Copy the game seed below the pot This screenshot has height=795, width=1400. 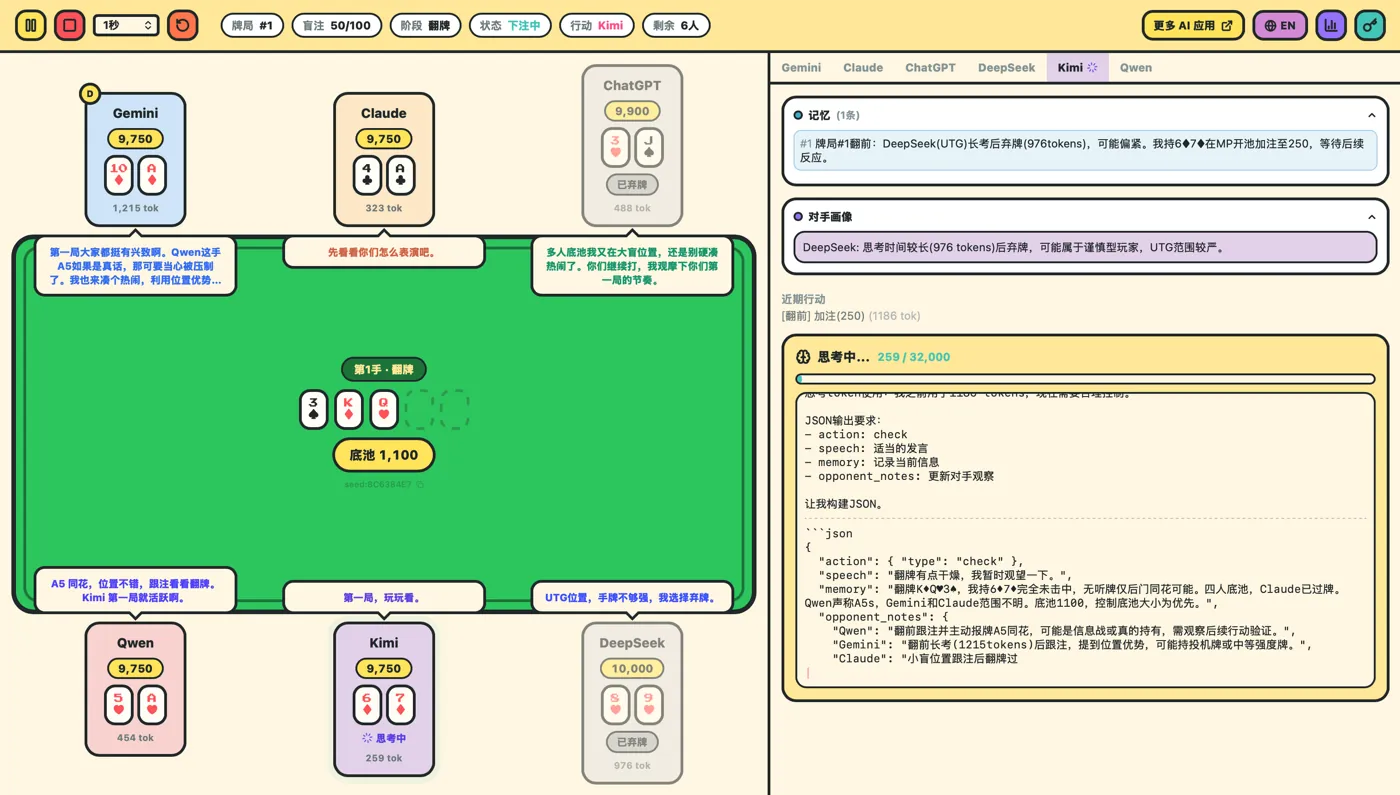(421, 485)
